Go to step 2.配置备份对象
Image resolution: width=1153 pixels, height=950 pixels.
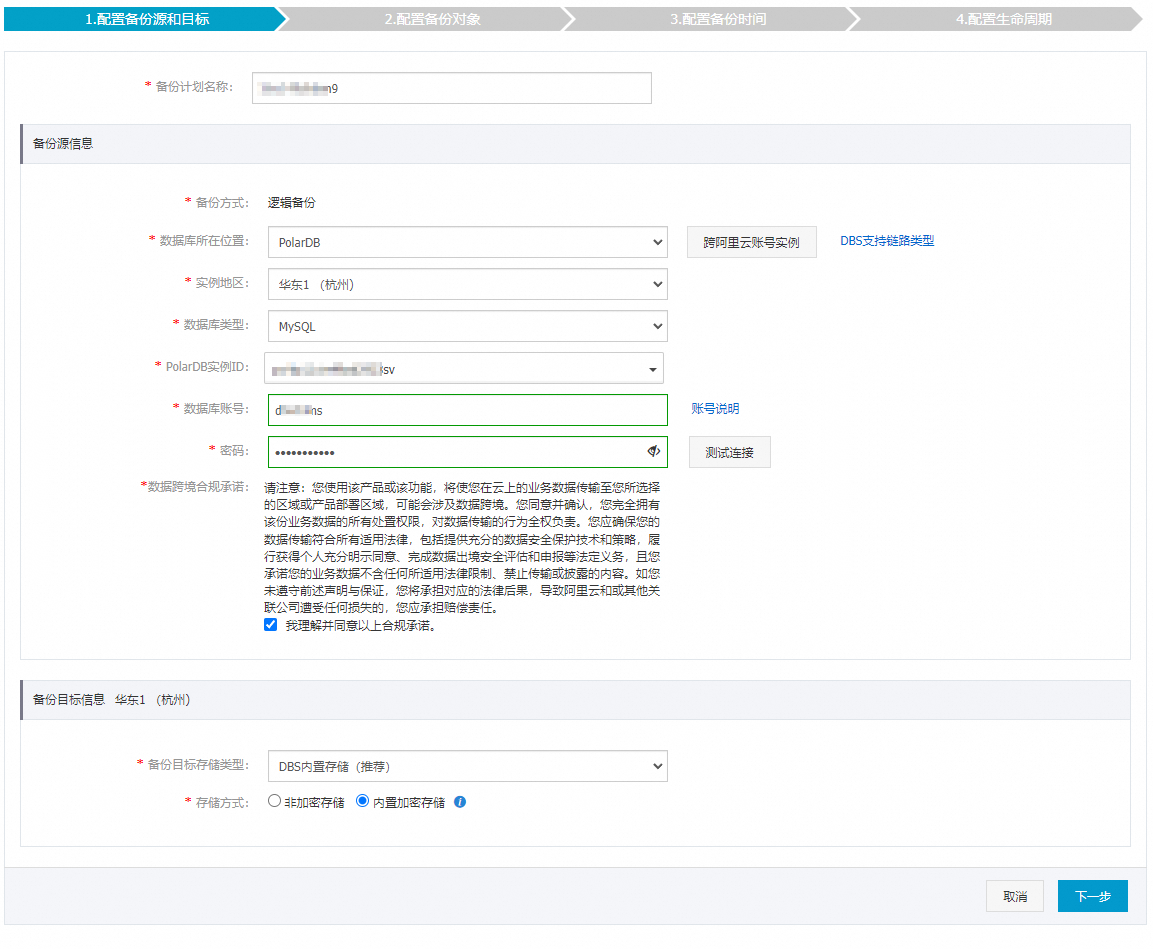[x=432, y=19]
